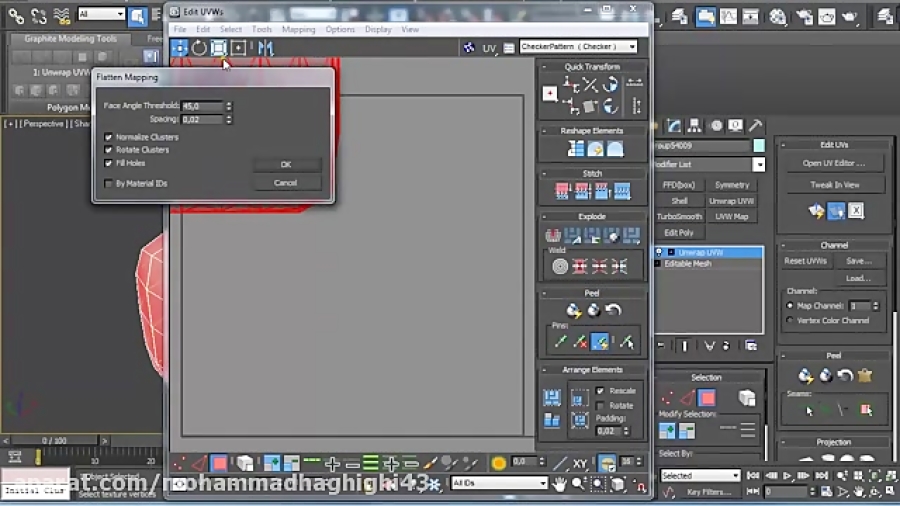This screenshot has height=506, width=900.
Task: Enable the By Material IDs checkbox
Action: (108, 184)
